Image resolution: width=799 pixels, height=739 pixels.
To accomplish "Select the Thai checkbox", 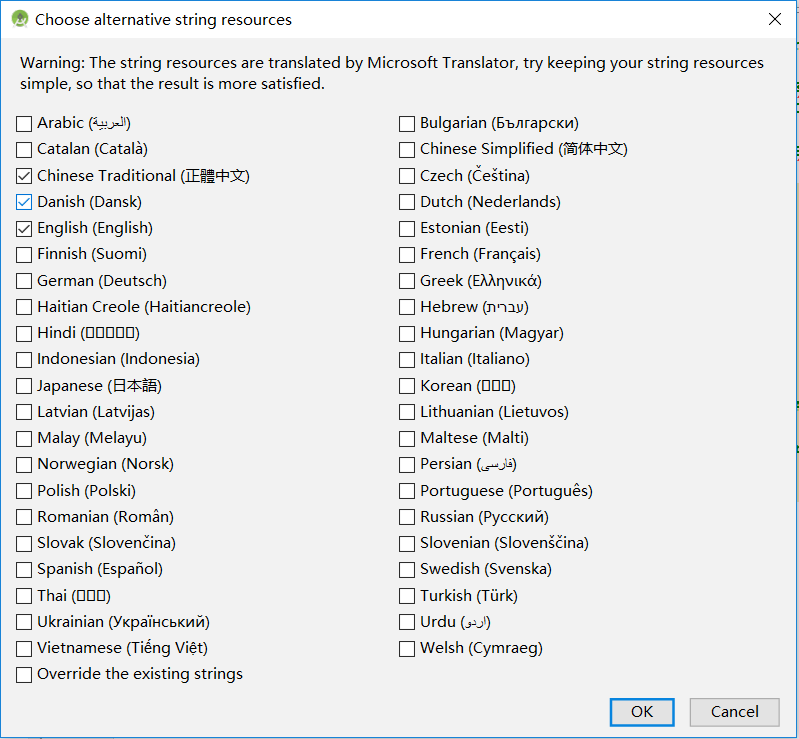I will tap(24, 596).
